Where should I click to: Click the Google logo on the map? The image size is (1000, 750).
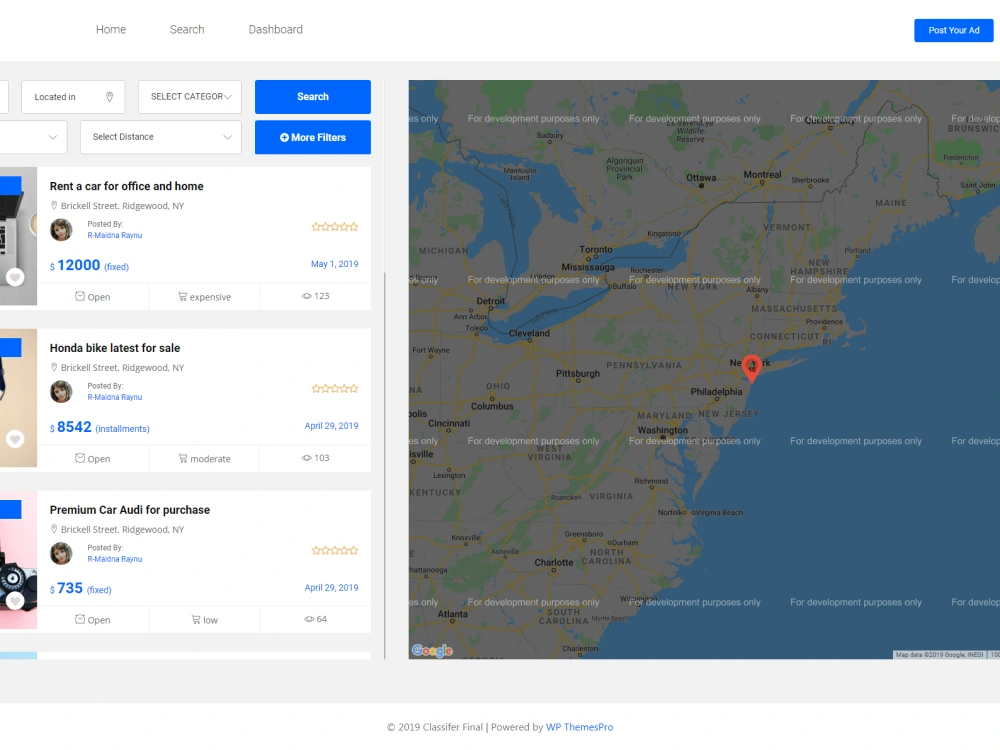[432, 651]
